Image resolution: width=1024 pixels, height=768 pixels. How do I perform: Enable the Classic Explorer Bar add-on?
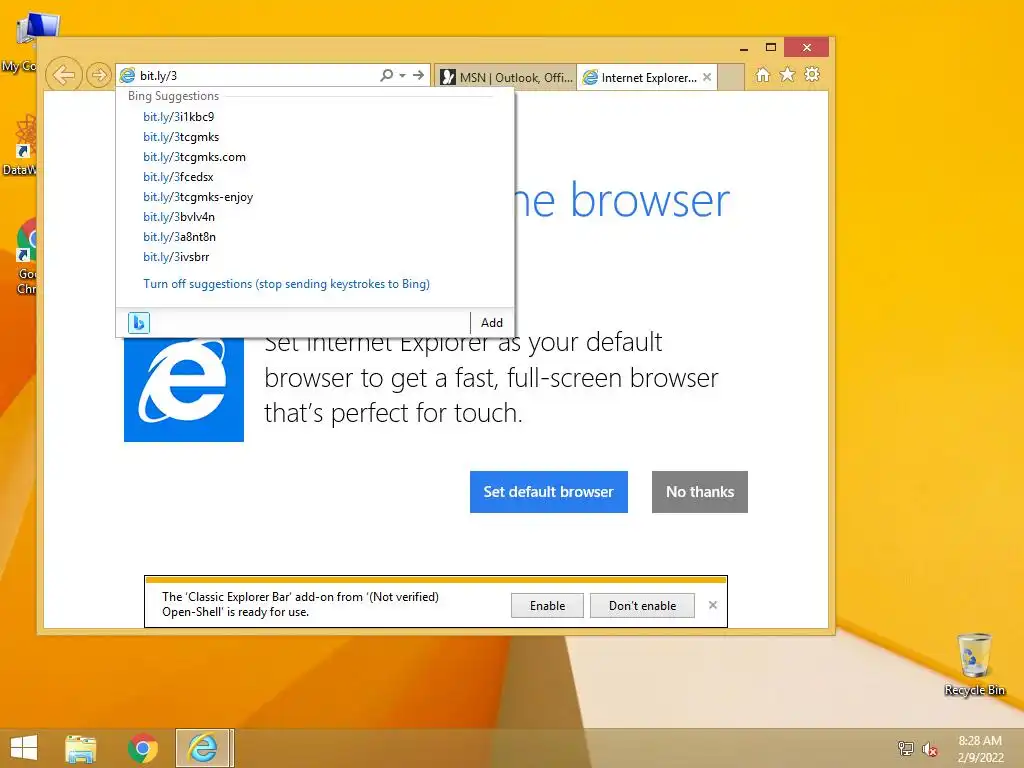pyautogui.click(x=547, y=606)
